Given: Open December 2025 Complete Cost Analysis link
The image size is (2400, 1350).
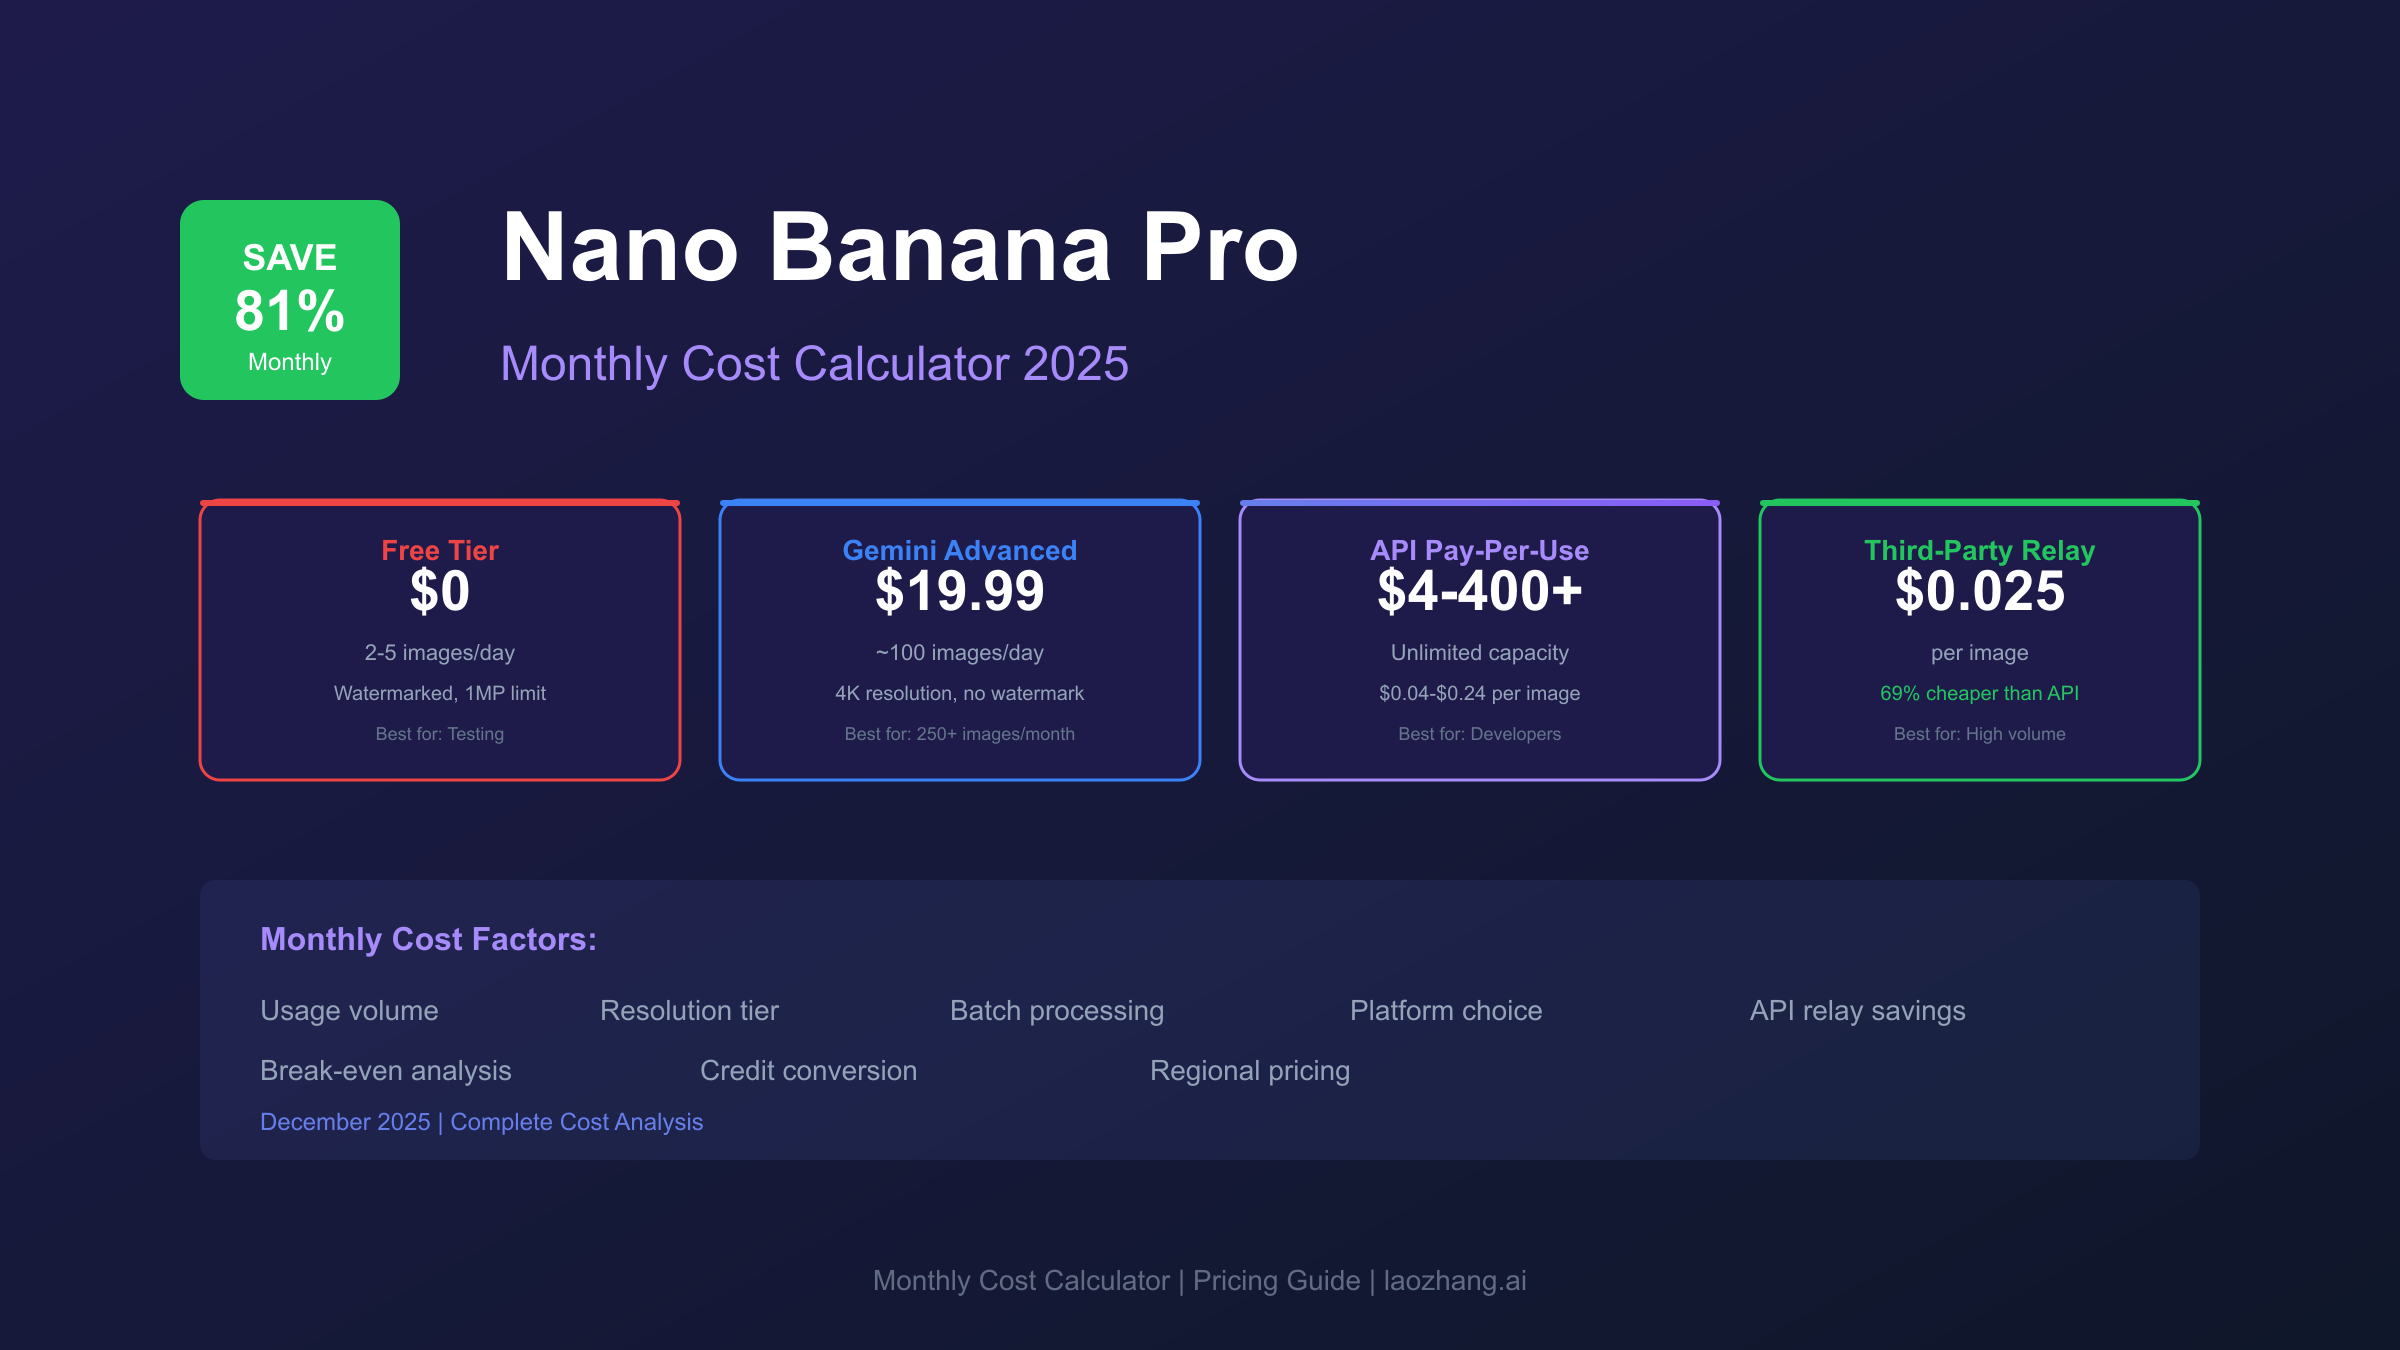Looking at the screenshot, I should (x=481, y=1122).
